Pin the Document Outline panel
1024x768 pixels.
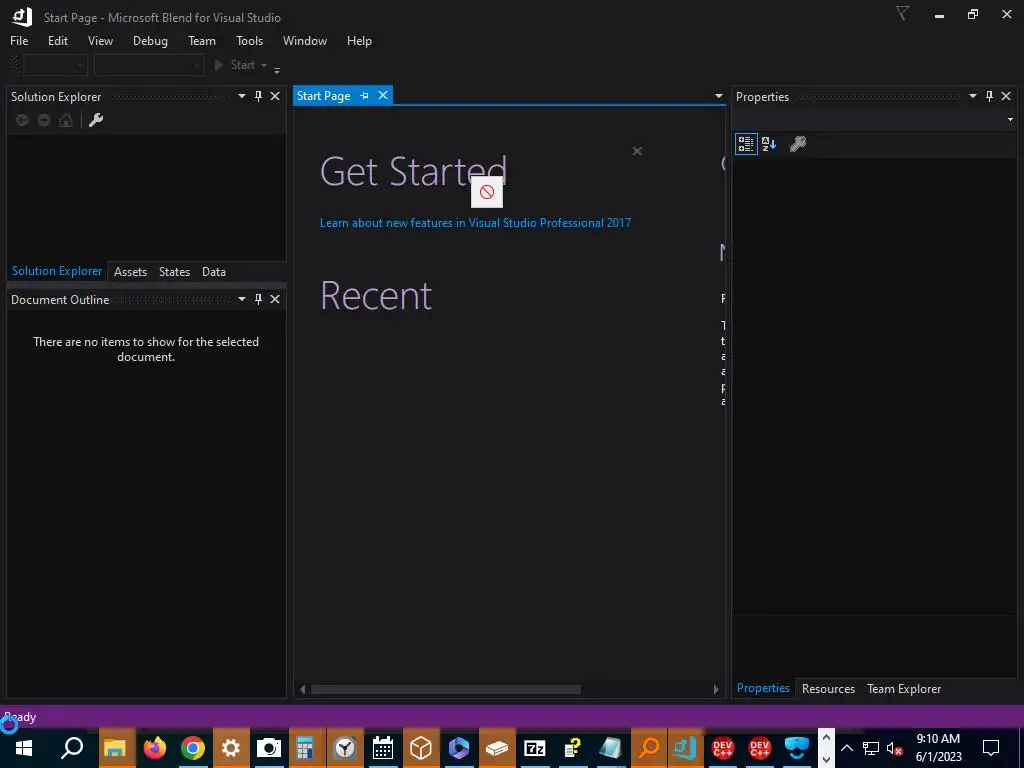click(259, 299)
